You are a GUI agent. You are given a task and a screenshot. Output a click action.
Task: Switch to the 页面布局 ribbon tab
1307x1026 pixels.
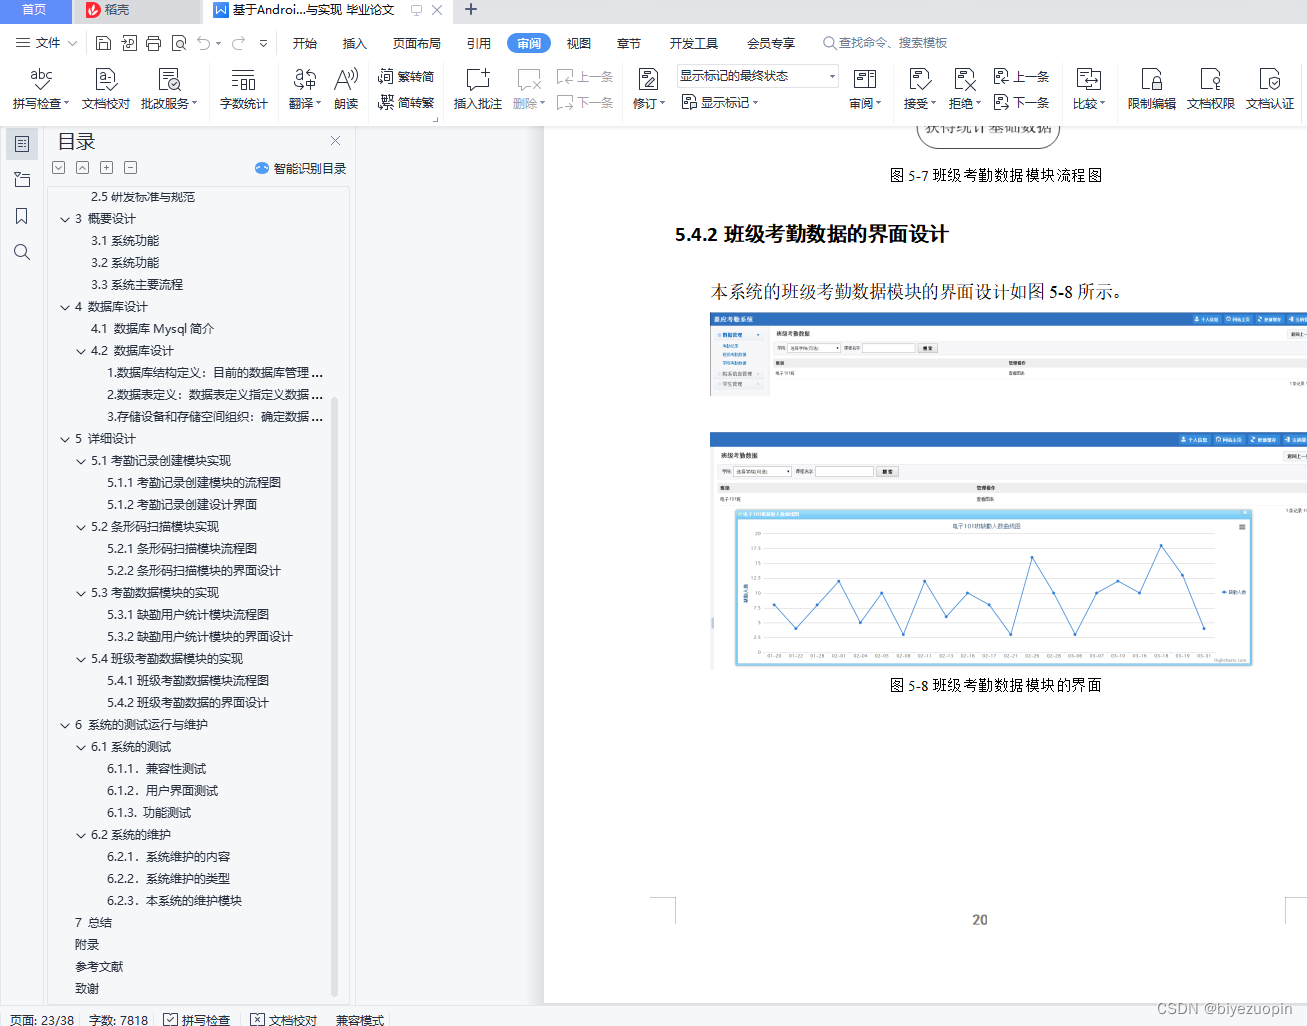coord(417,43)
